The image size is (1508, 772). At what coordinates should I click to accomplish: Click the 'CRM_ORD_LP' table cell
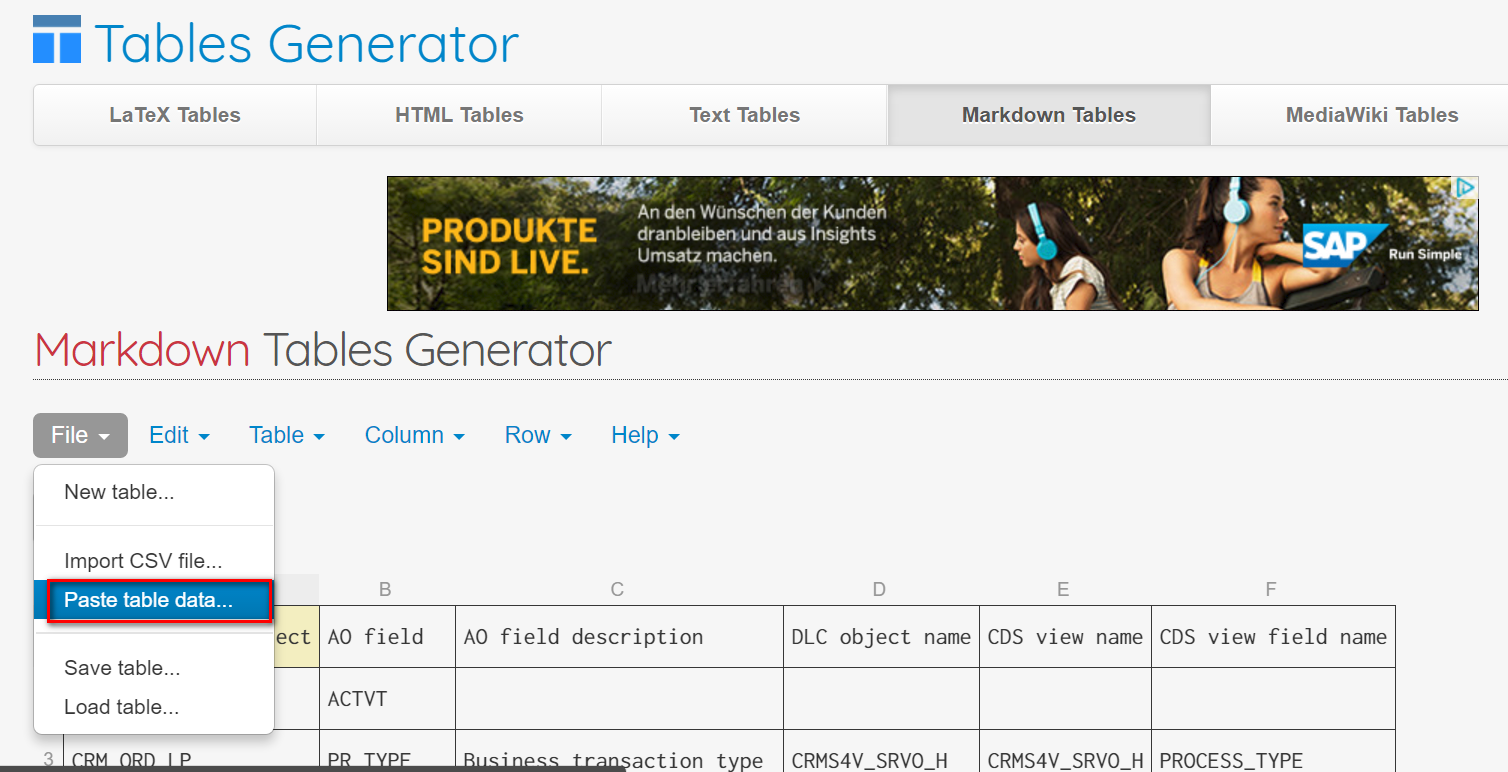coord(191,752)
